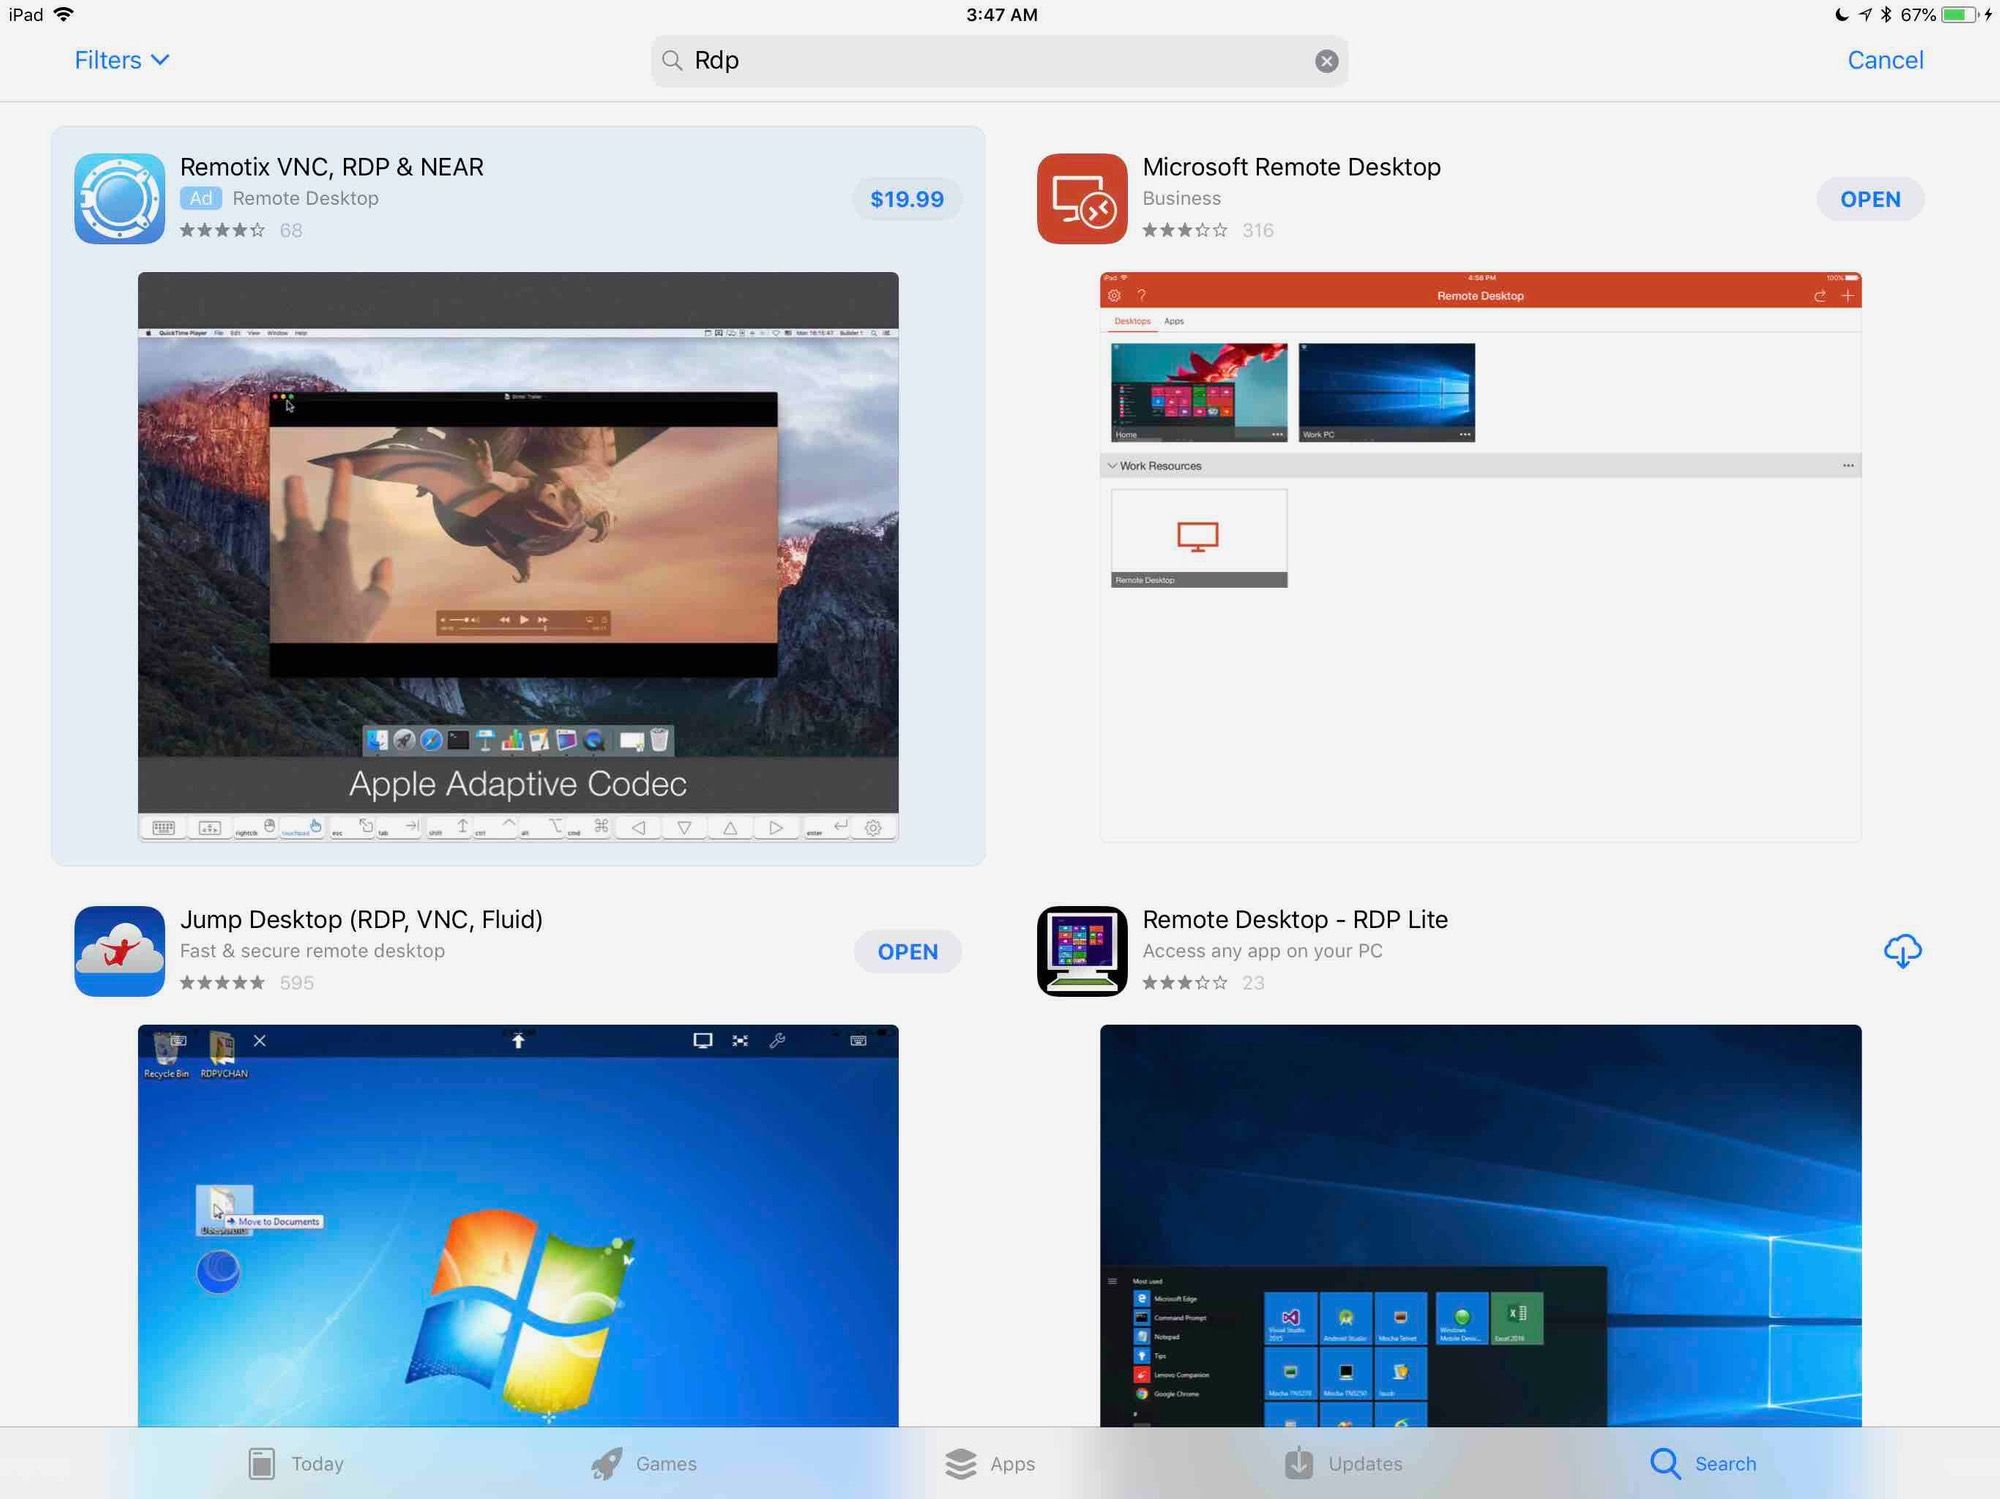Tap the magnifier icon in search bar

[x=673, y=61]
